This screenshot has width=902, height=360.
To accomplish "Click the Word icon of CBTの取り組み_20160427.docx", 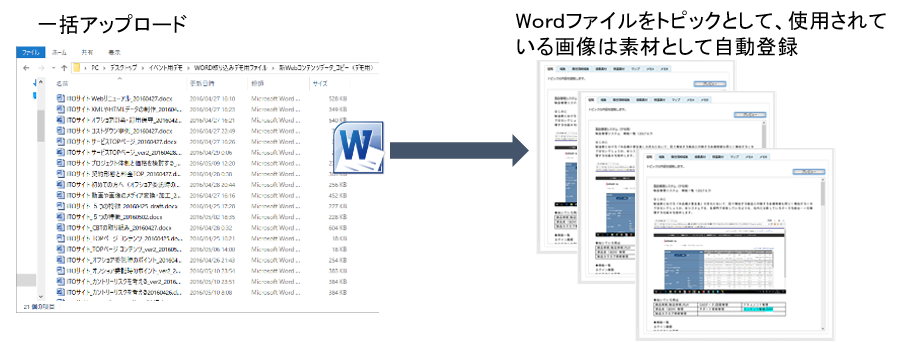I will point(60,228).
